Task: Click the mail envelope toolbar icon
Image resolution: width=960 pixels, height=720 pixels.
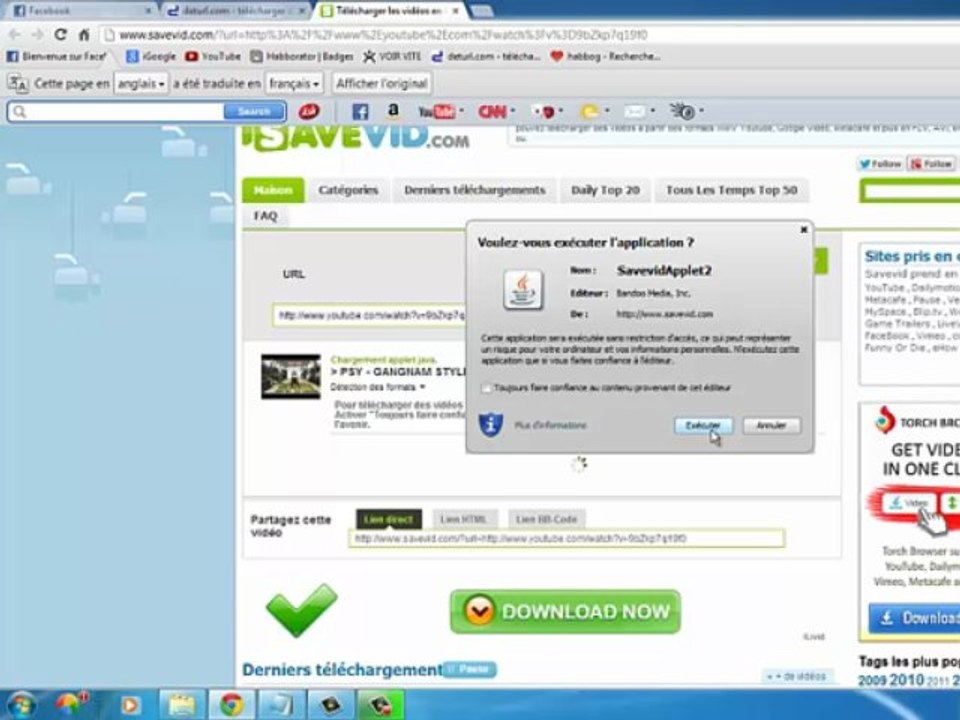Action: [x=634, y=111]
